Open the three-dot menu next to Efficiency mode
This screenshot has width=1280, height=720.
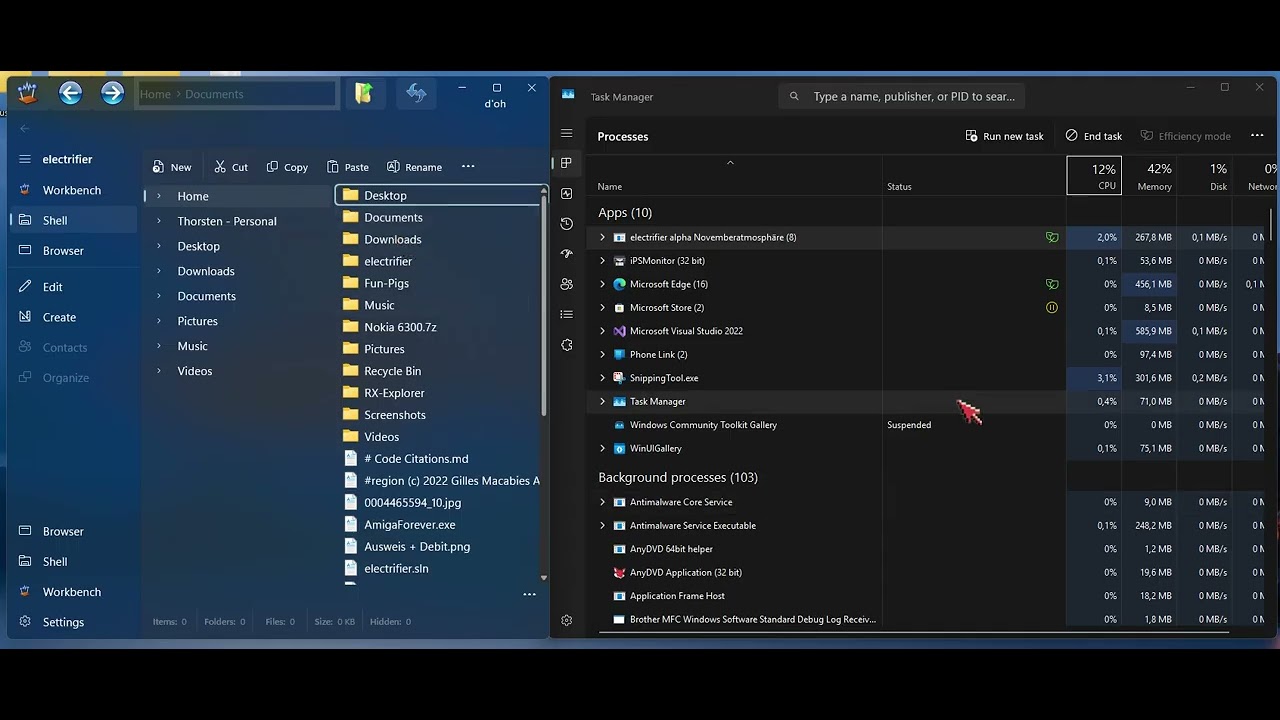(x=1257, y=136)
